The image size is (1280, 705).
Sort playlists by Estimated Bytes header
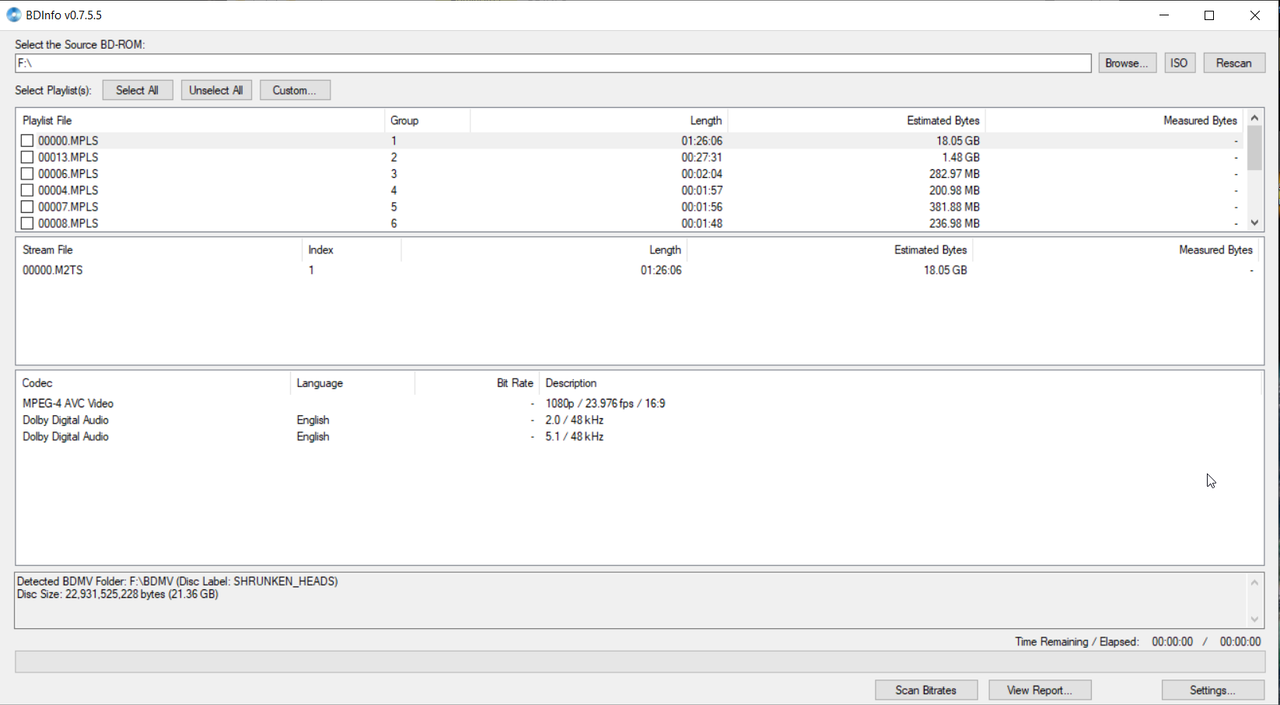856,120
